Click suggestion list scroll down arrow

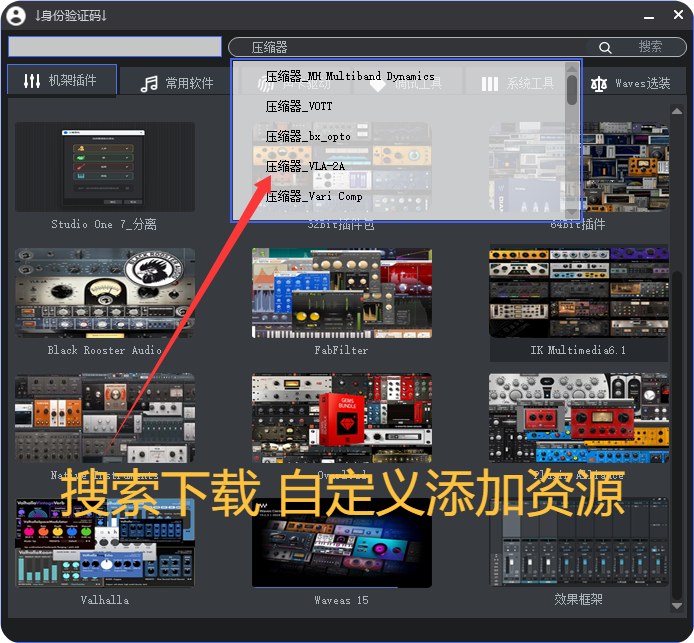pos(572,212)
